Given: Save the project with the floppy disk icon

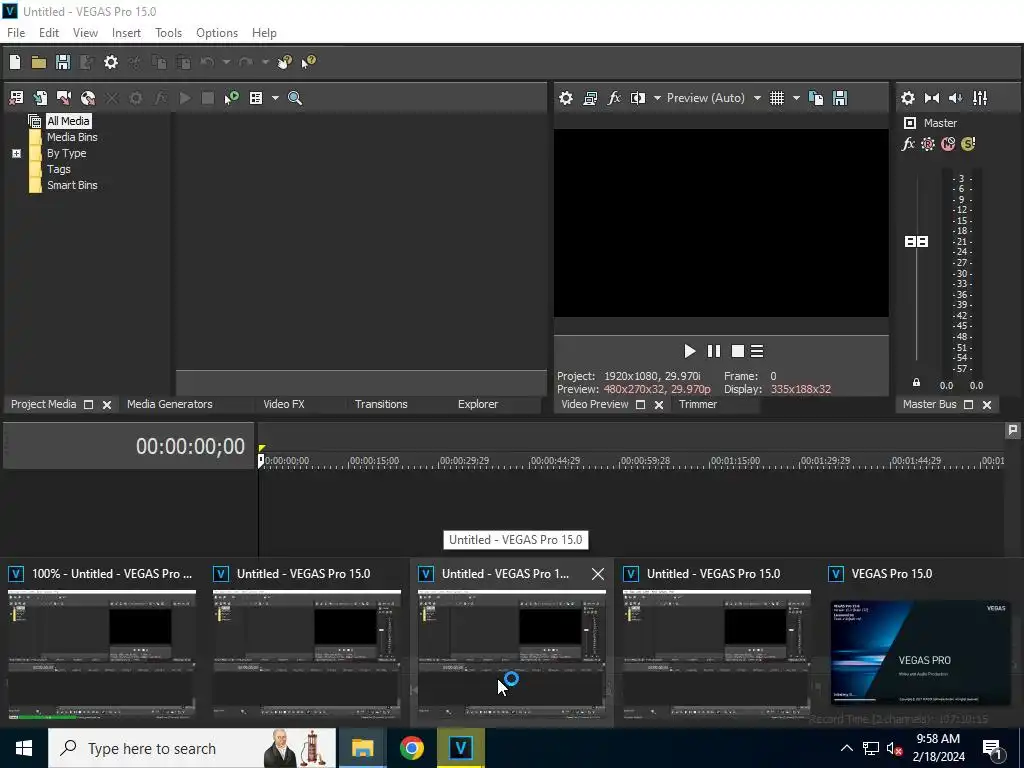Looking at the screenshot, I should (63, 62).
